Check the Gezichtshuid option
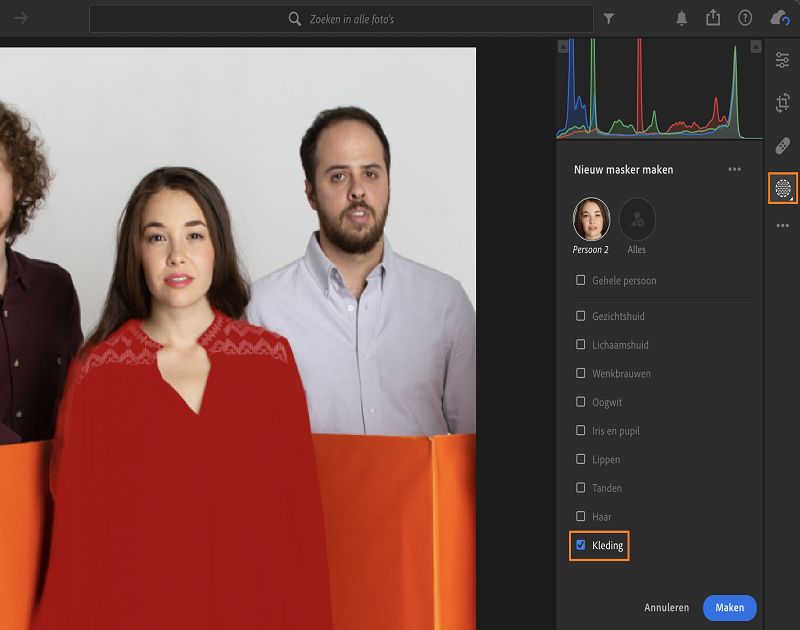This screenshot has height=630, width=800. pos(580,316)
